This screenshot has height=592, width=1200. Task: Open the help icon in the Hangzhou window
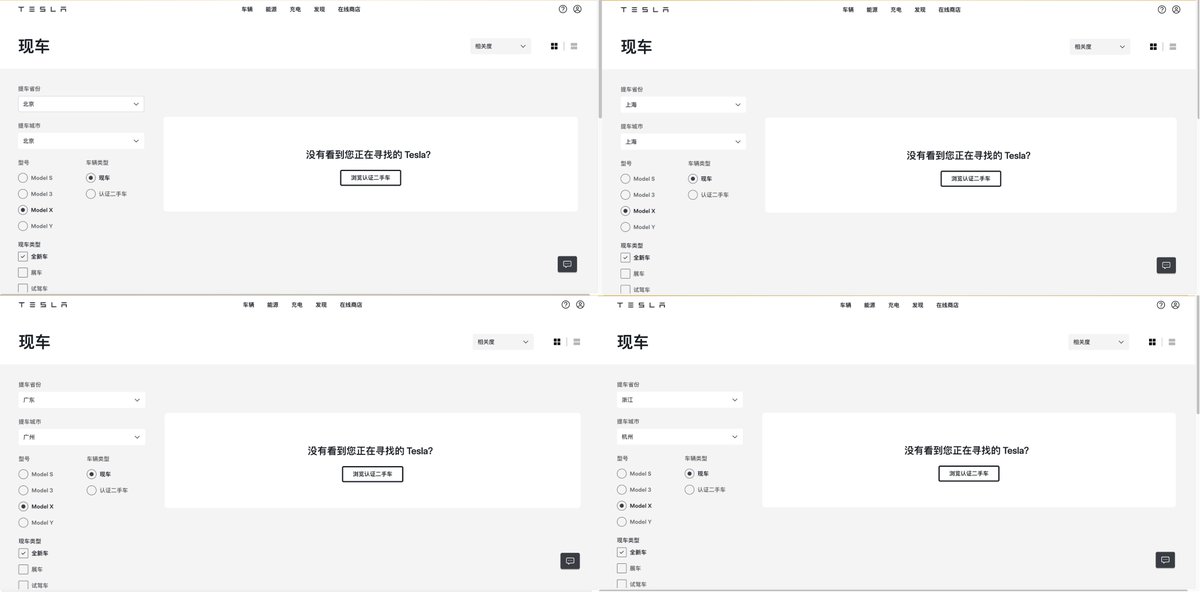coord(1161,304)
